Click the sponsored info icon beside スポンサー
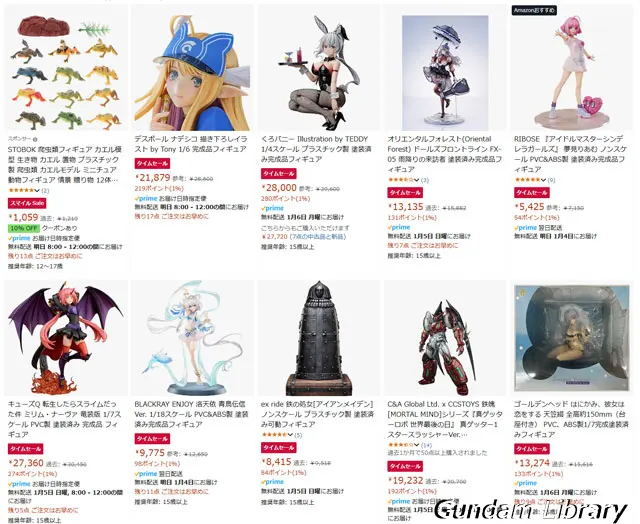This screenshot has width=640, height=524. pyautogui.click(x=35, y=139)
